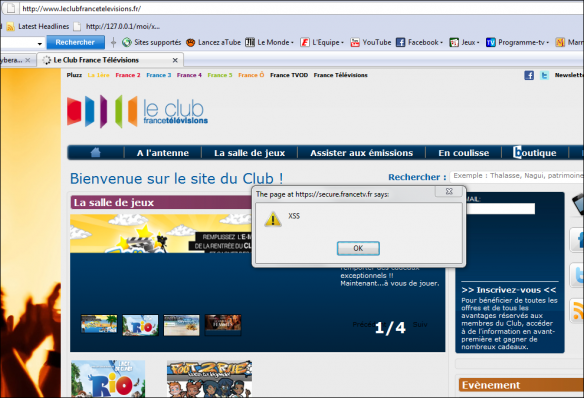This screenshot has width=584, height=398.
Task: Open the Rio game poster
Action: click(x=108, y=379)
